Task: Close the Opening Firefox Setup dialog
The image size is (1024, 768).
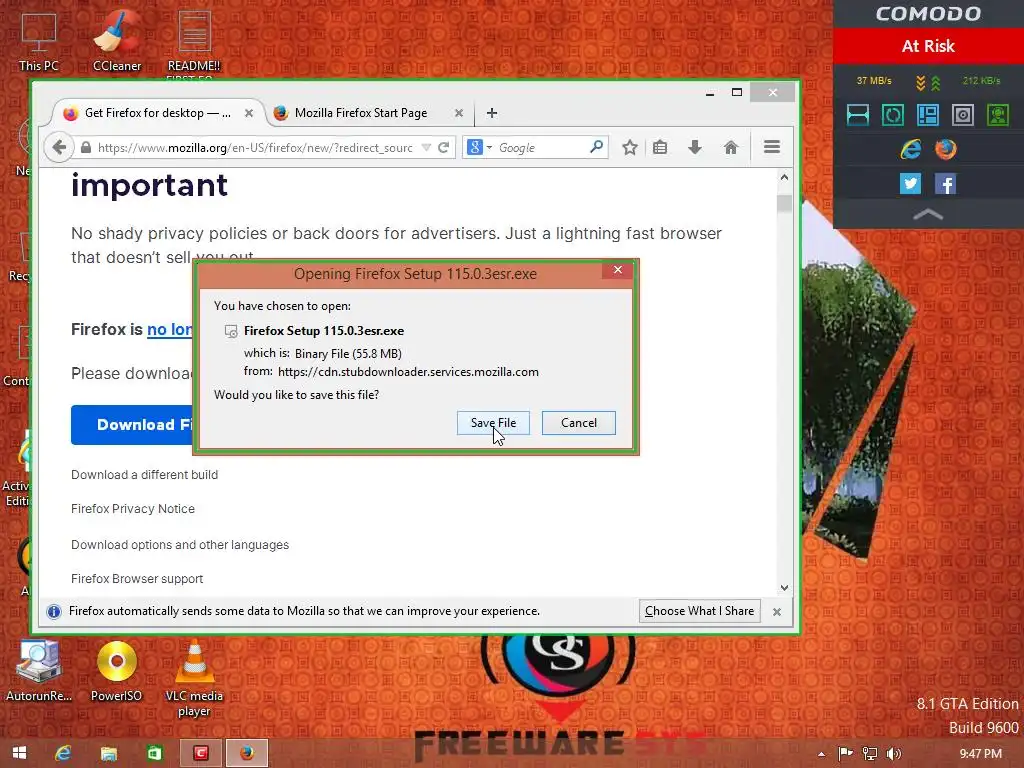Action: (618, 270)
